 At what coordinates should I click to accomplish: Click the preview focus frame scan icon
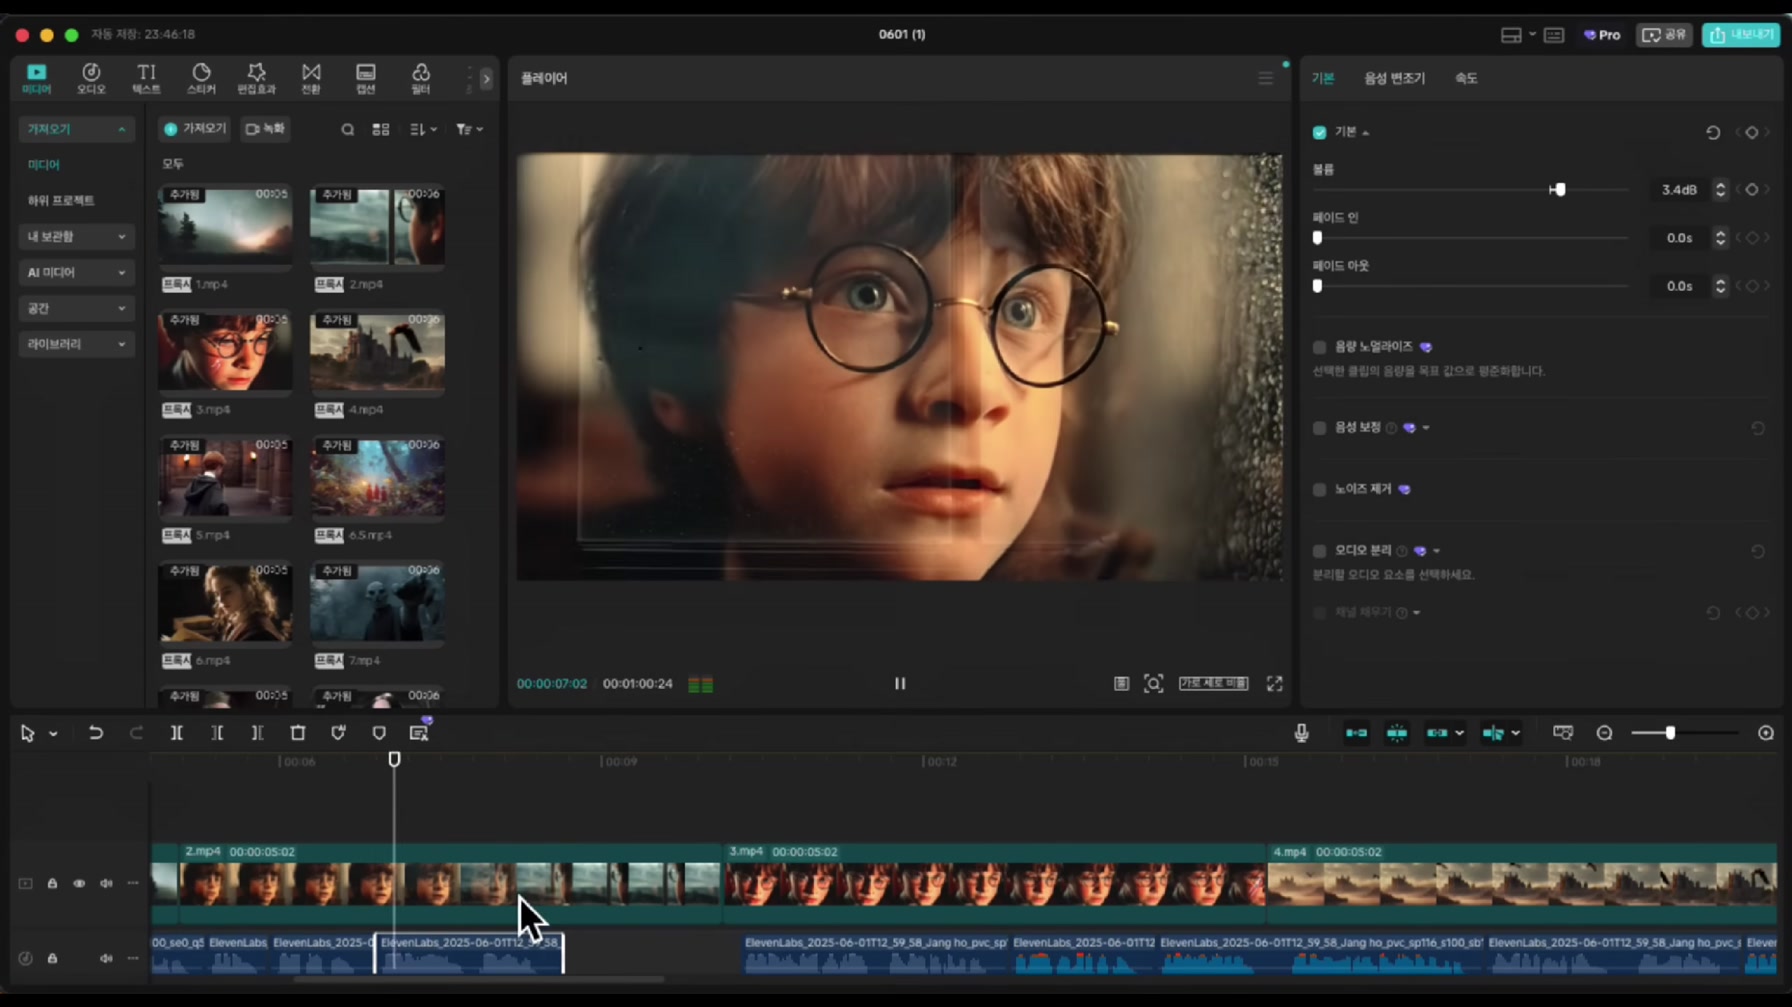pos(1153,683)
